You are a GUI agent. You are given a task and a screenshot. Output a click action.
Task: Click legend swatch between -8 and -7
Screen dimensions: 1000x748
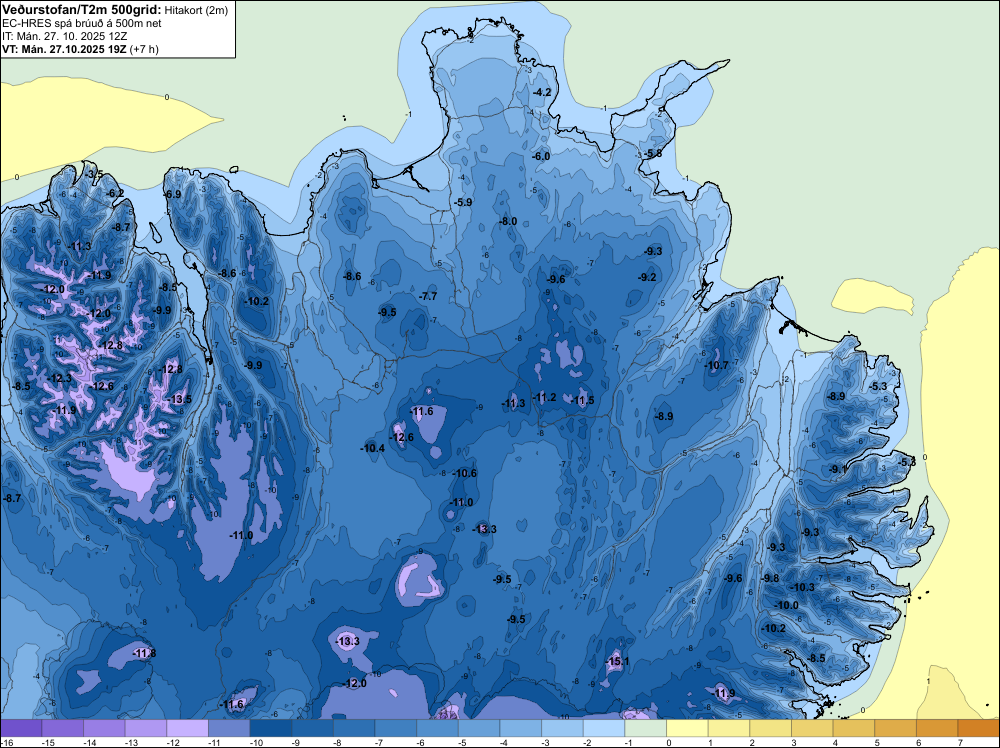(x=354, y=728)
